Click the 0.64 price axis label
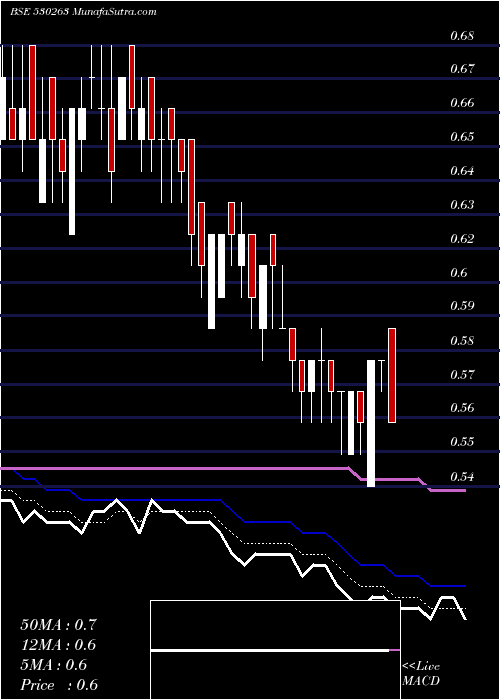The width and height of the screenshot is (500, 700). coord(461,171)
